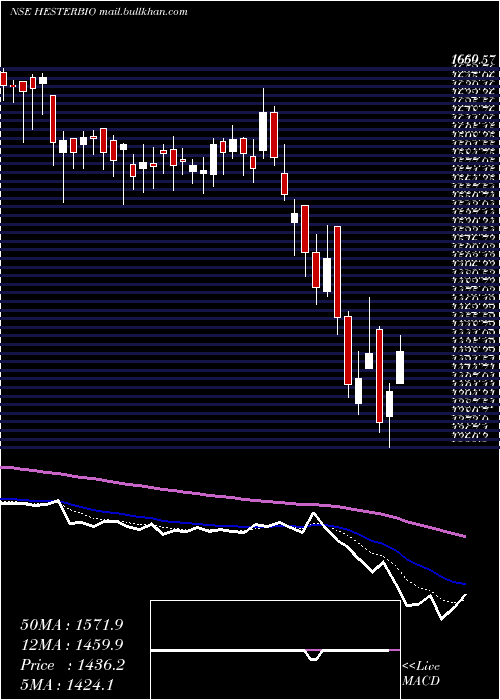Click the Price : 1436.2 value
The width and height of the screenshot is (500, 700).
(x=72, y=665)
